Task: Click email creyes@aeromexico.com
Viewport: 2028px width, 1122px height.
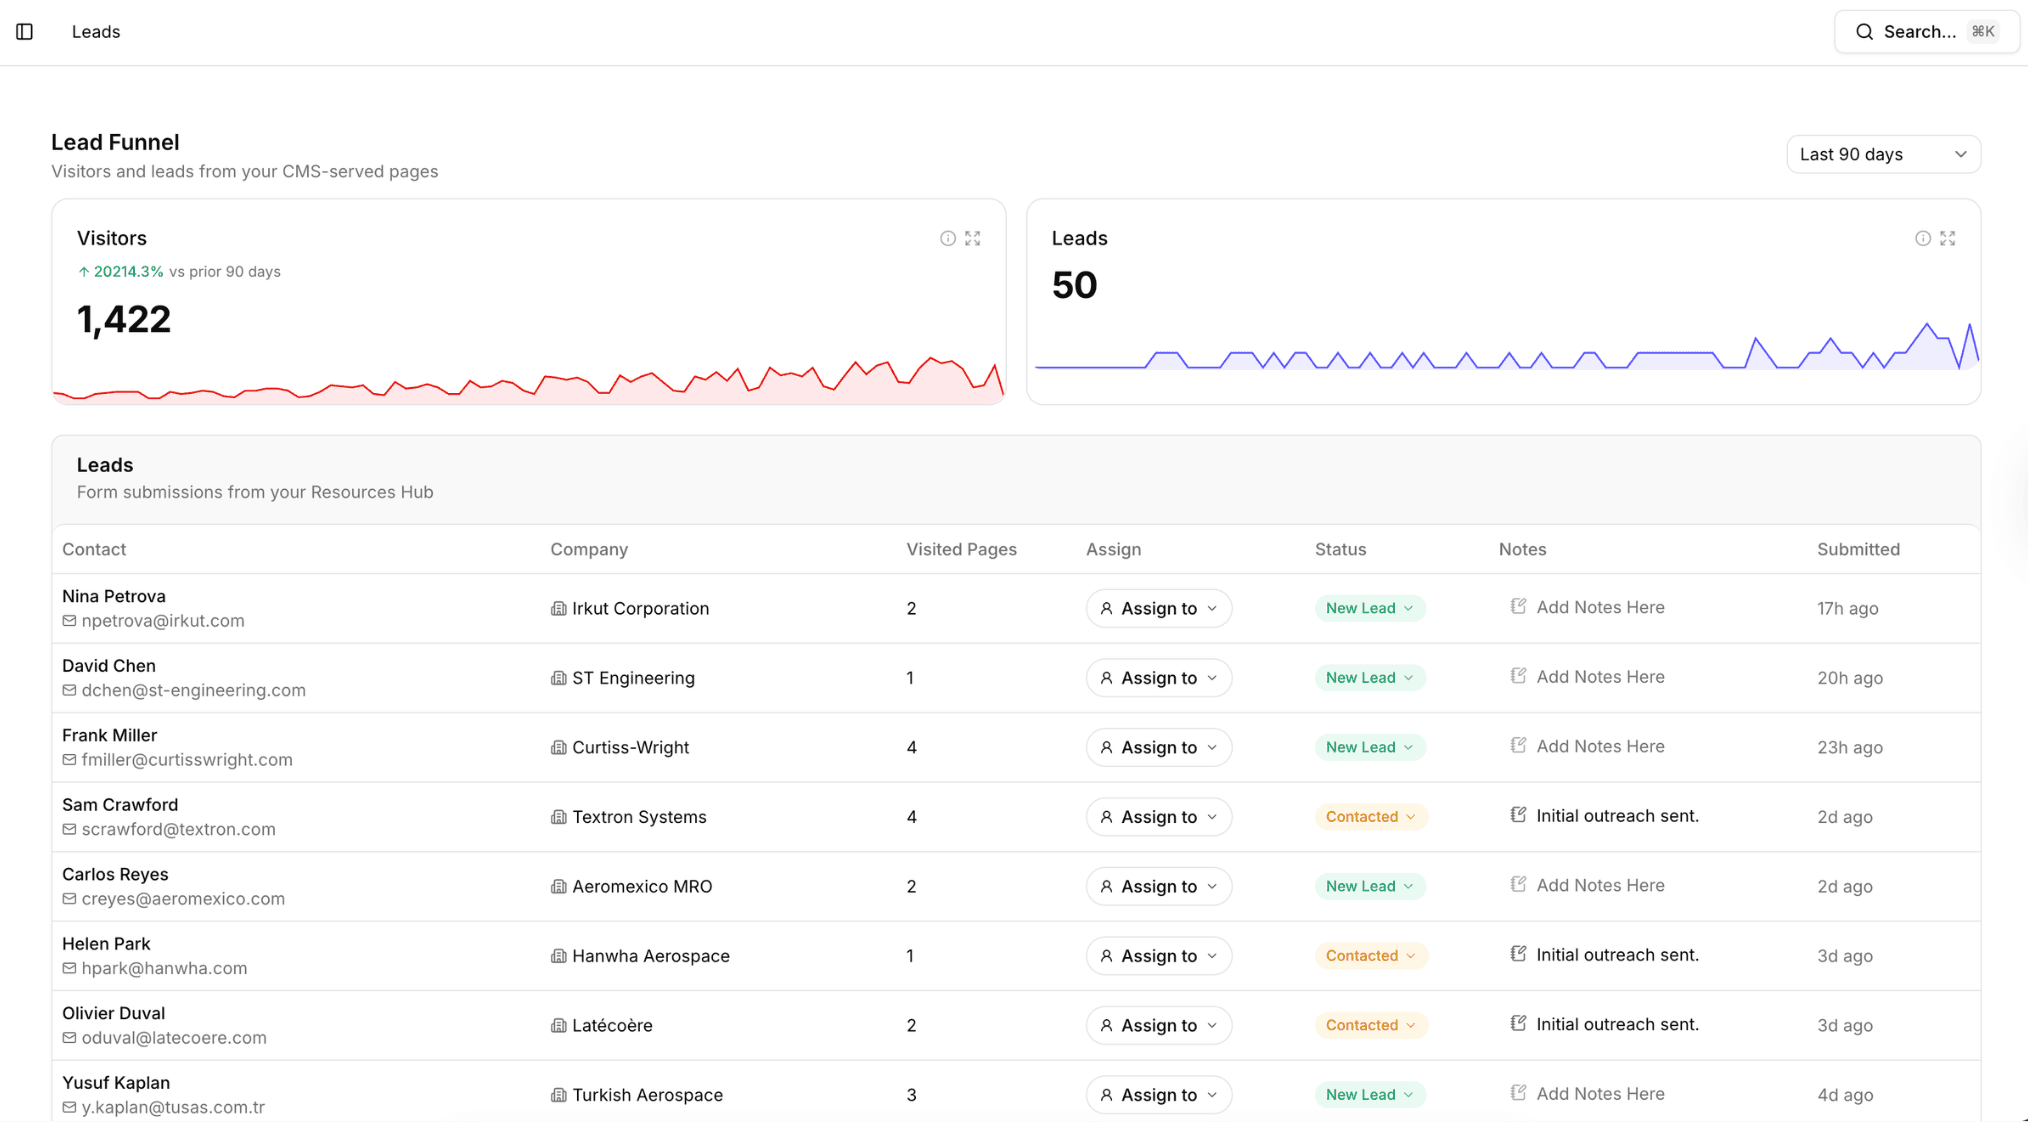Action: 183,899
